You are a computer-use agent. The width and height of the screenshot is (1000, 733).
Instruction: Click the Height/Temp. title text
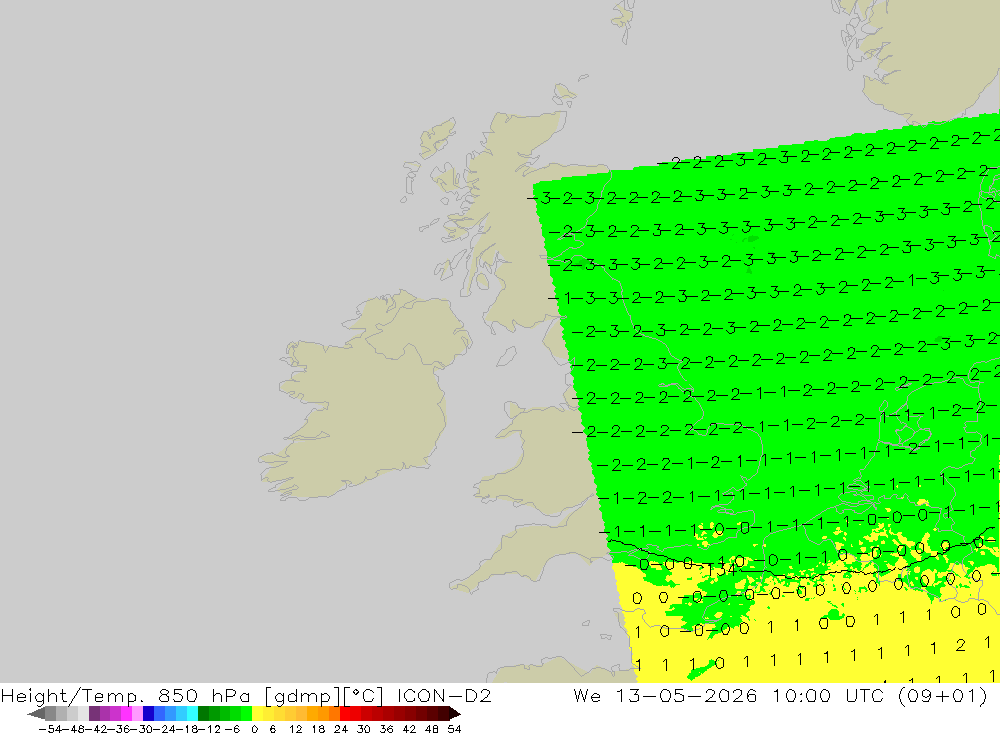coord(73,696)
